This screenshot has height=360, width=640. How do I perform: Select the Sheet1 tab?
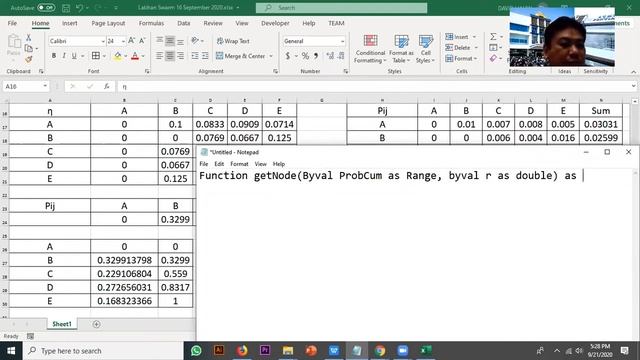coord(62,324)
